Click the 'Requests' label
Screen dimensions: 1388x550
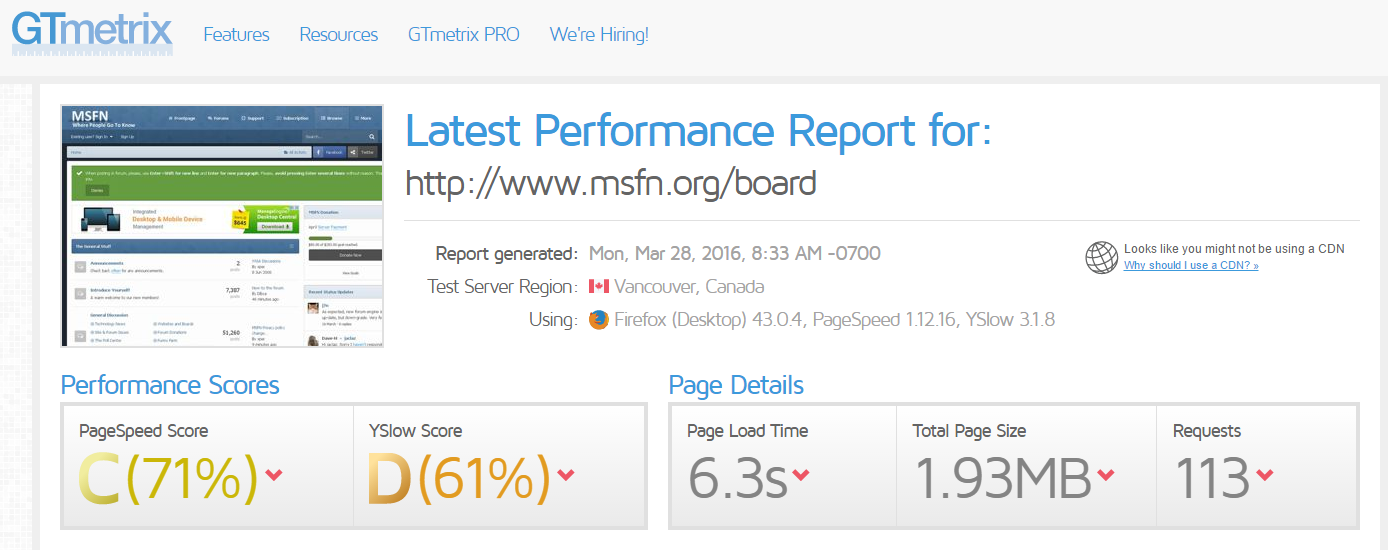point(1207,431)
